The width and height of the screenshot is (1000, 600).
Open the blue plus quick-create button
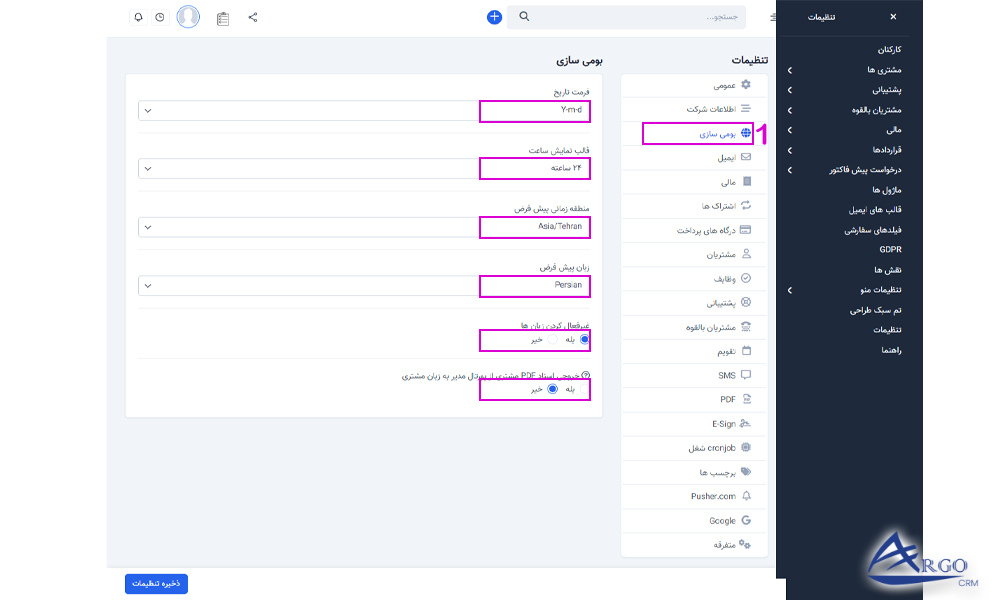(x=493, y=16)
